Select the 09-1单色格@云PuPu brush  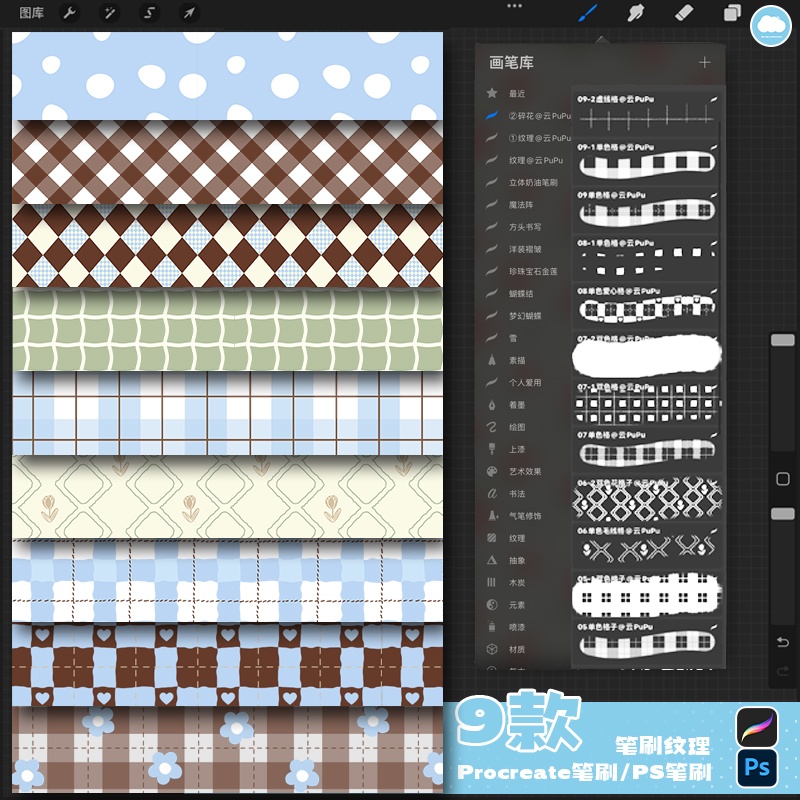(646, 161)
